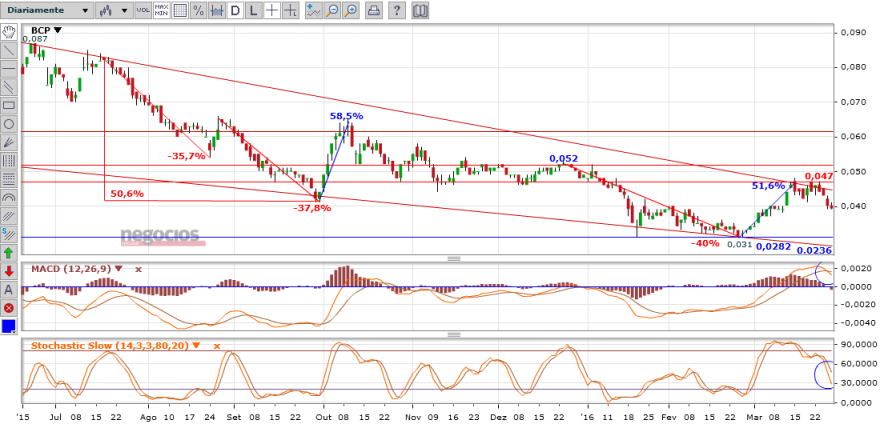Screen dimensions: 880x424
Task: Add a green up arrow marker
Action: (9, 253)
